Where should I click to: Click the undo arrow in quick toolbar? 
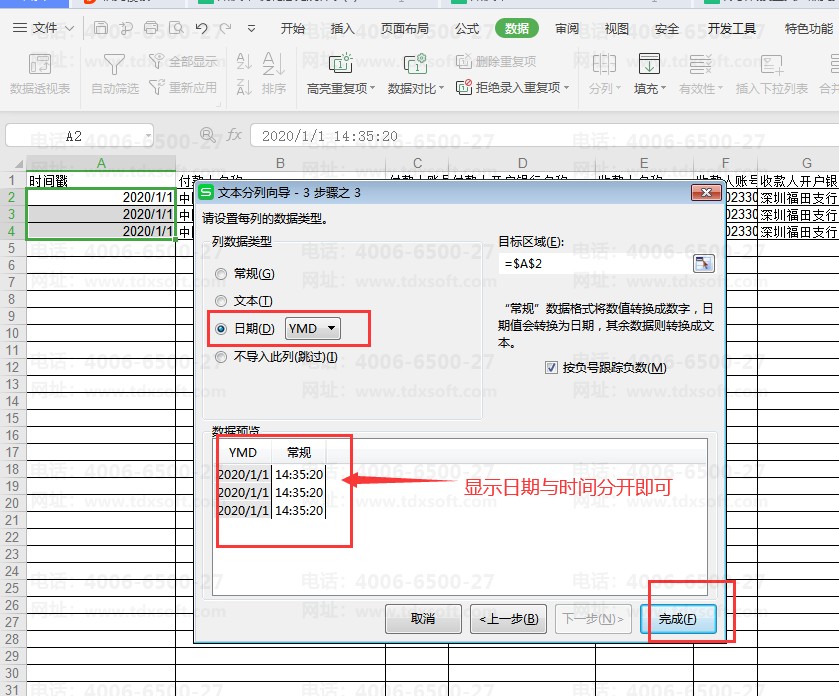[203, 28]
